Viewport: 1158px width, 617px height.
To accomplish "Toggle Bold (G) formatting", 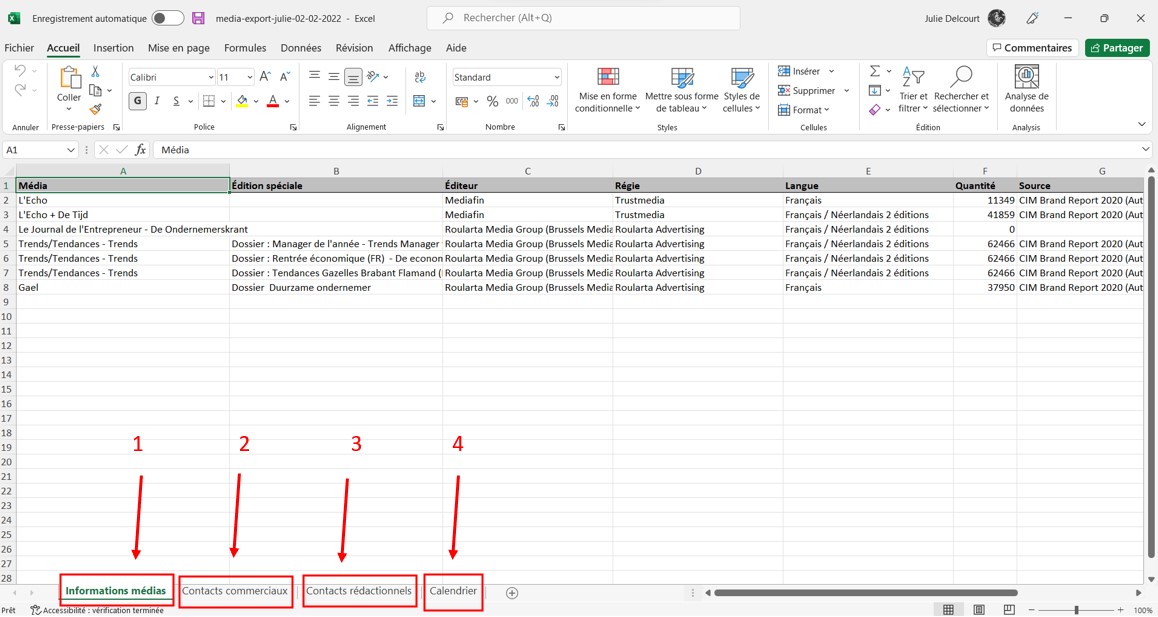I will point(137,101).
